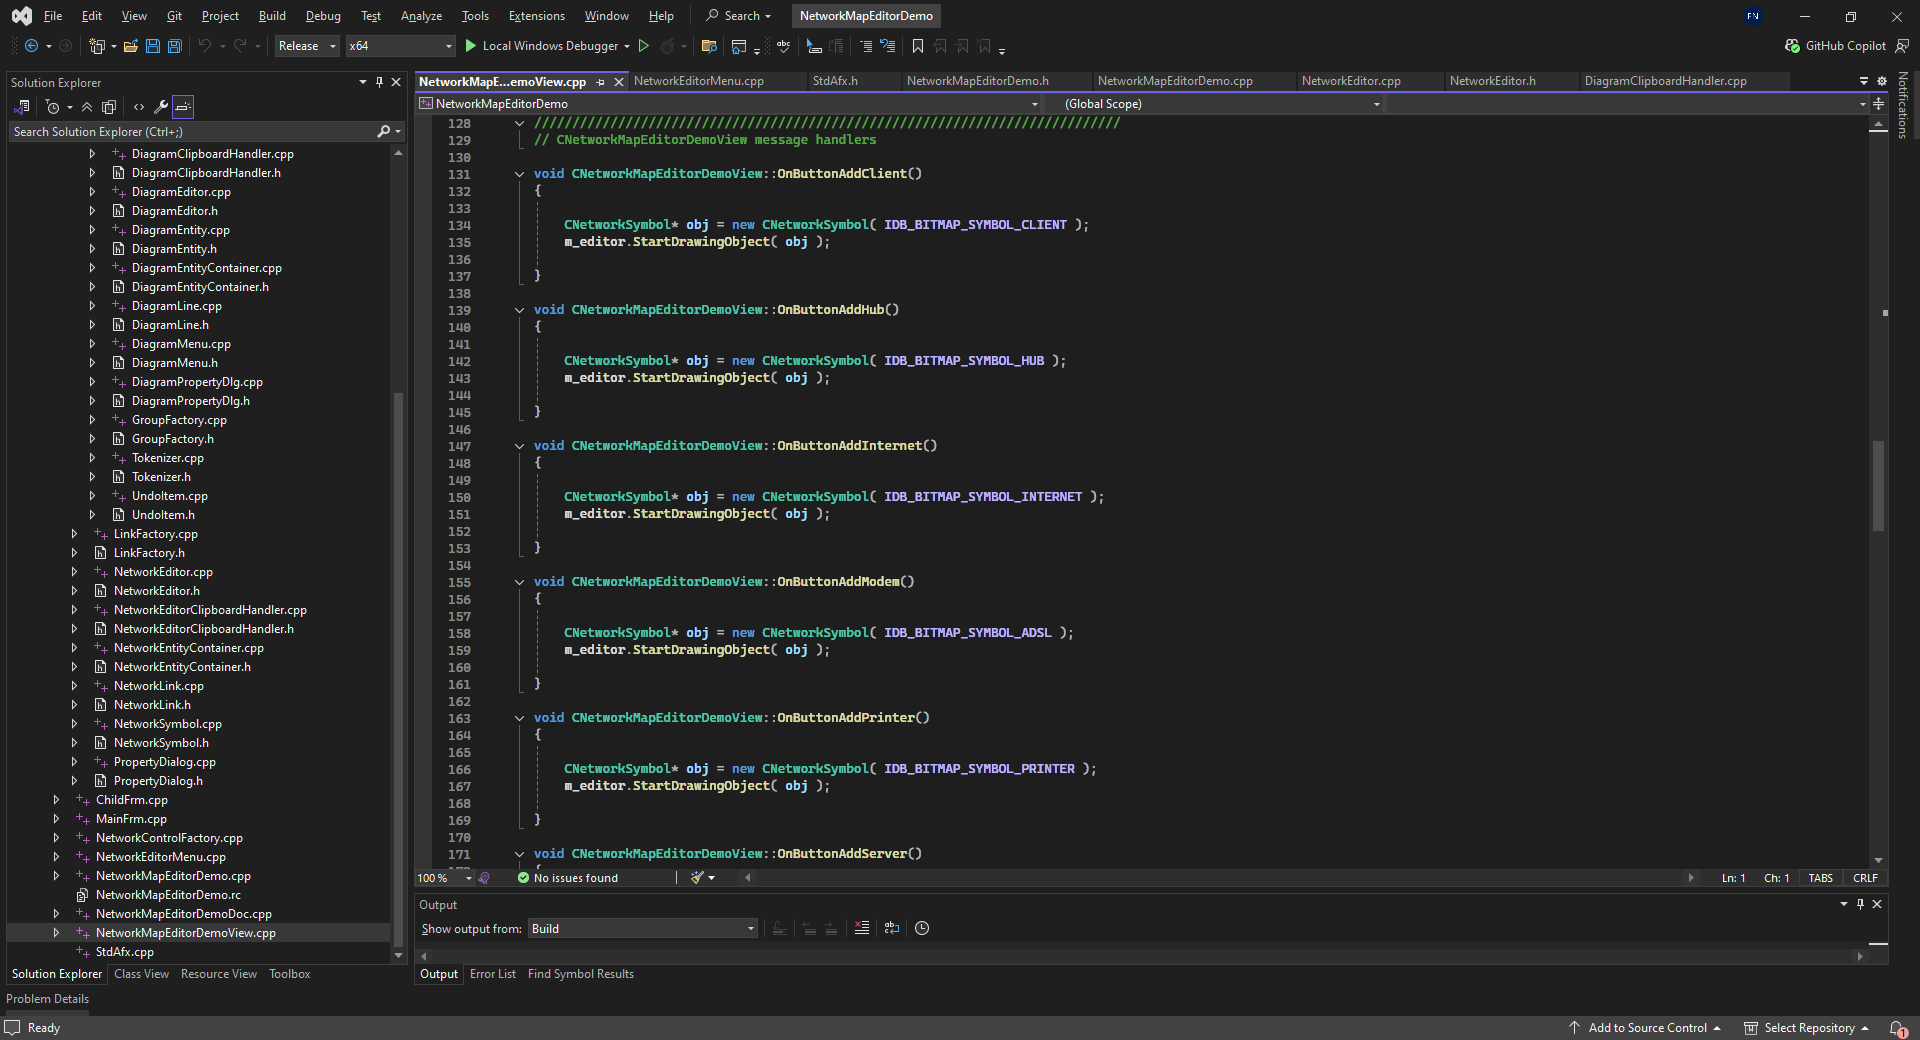Open the Extensions menu
1920x1040 pixels.
coord(536,16)
